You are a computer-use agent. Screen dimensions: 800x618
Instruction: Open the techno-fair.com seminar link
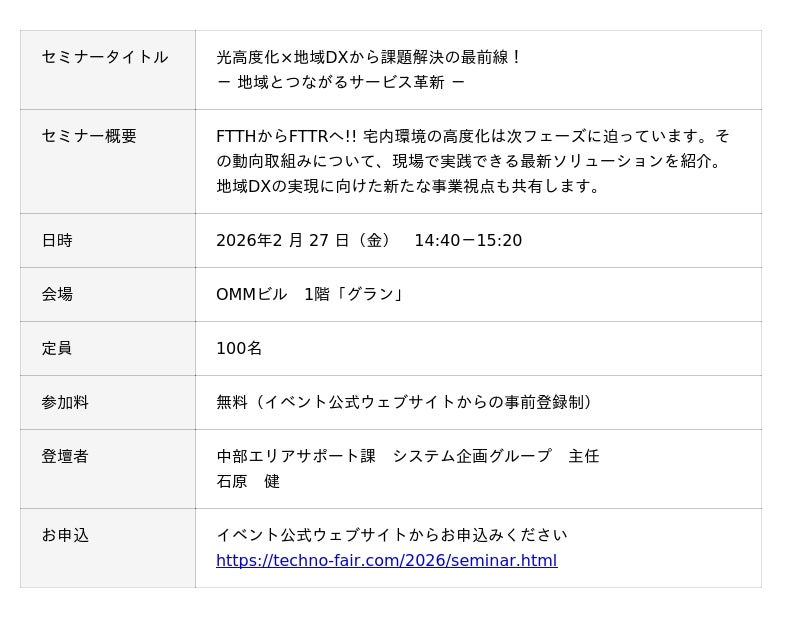click(x=386, y=560)
